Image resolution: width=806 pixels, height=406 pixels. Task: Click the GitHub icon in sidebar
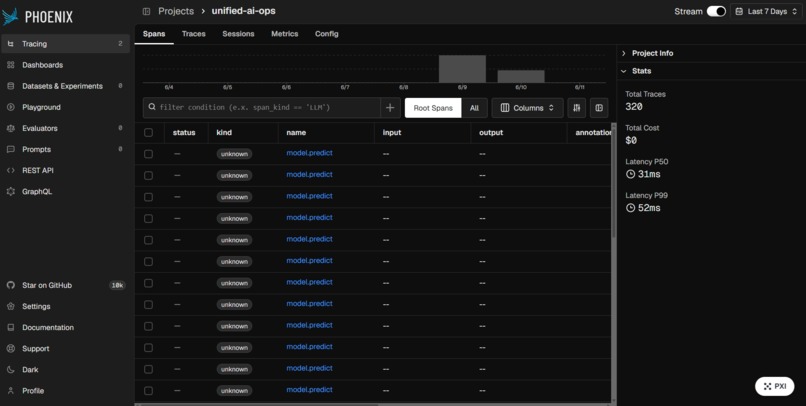tap(11, 285)
